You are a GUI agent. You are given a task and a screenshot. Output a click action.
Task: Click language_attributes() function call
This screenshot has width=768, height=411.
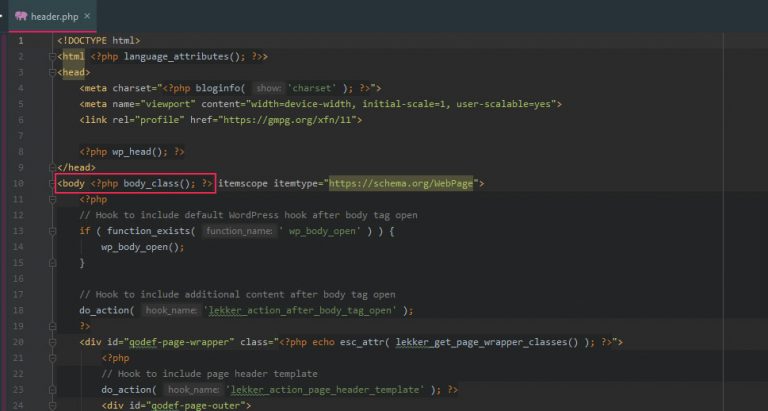click(x=184, y=57)
